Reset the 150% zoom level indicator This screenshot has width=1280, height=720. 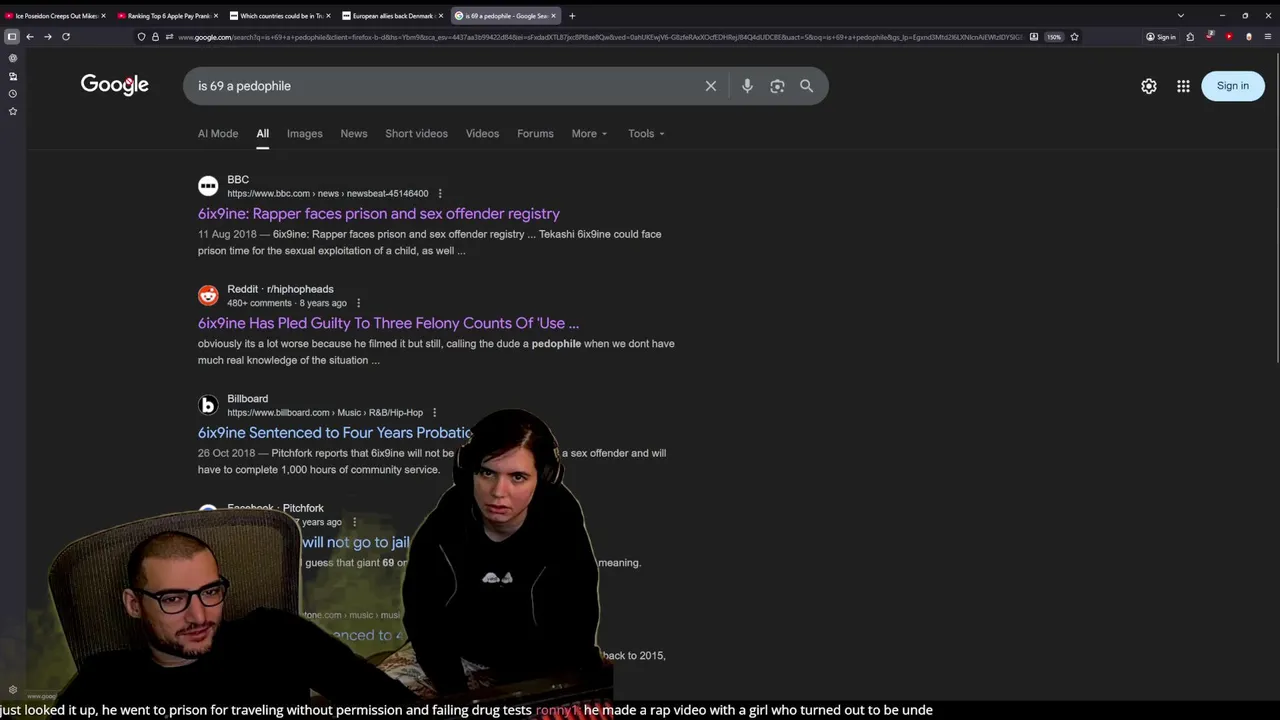(x=1054, y=37)
